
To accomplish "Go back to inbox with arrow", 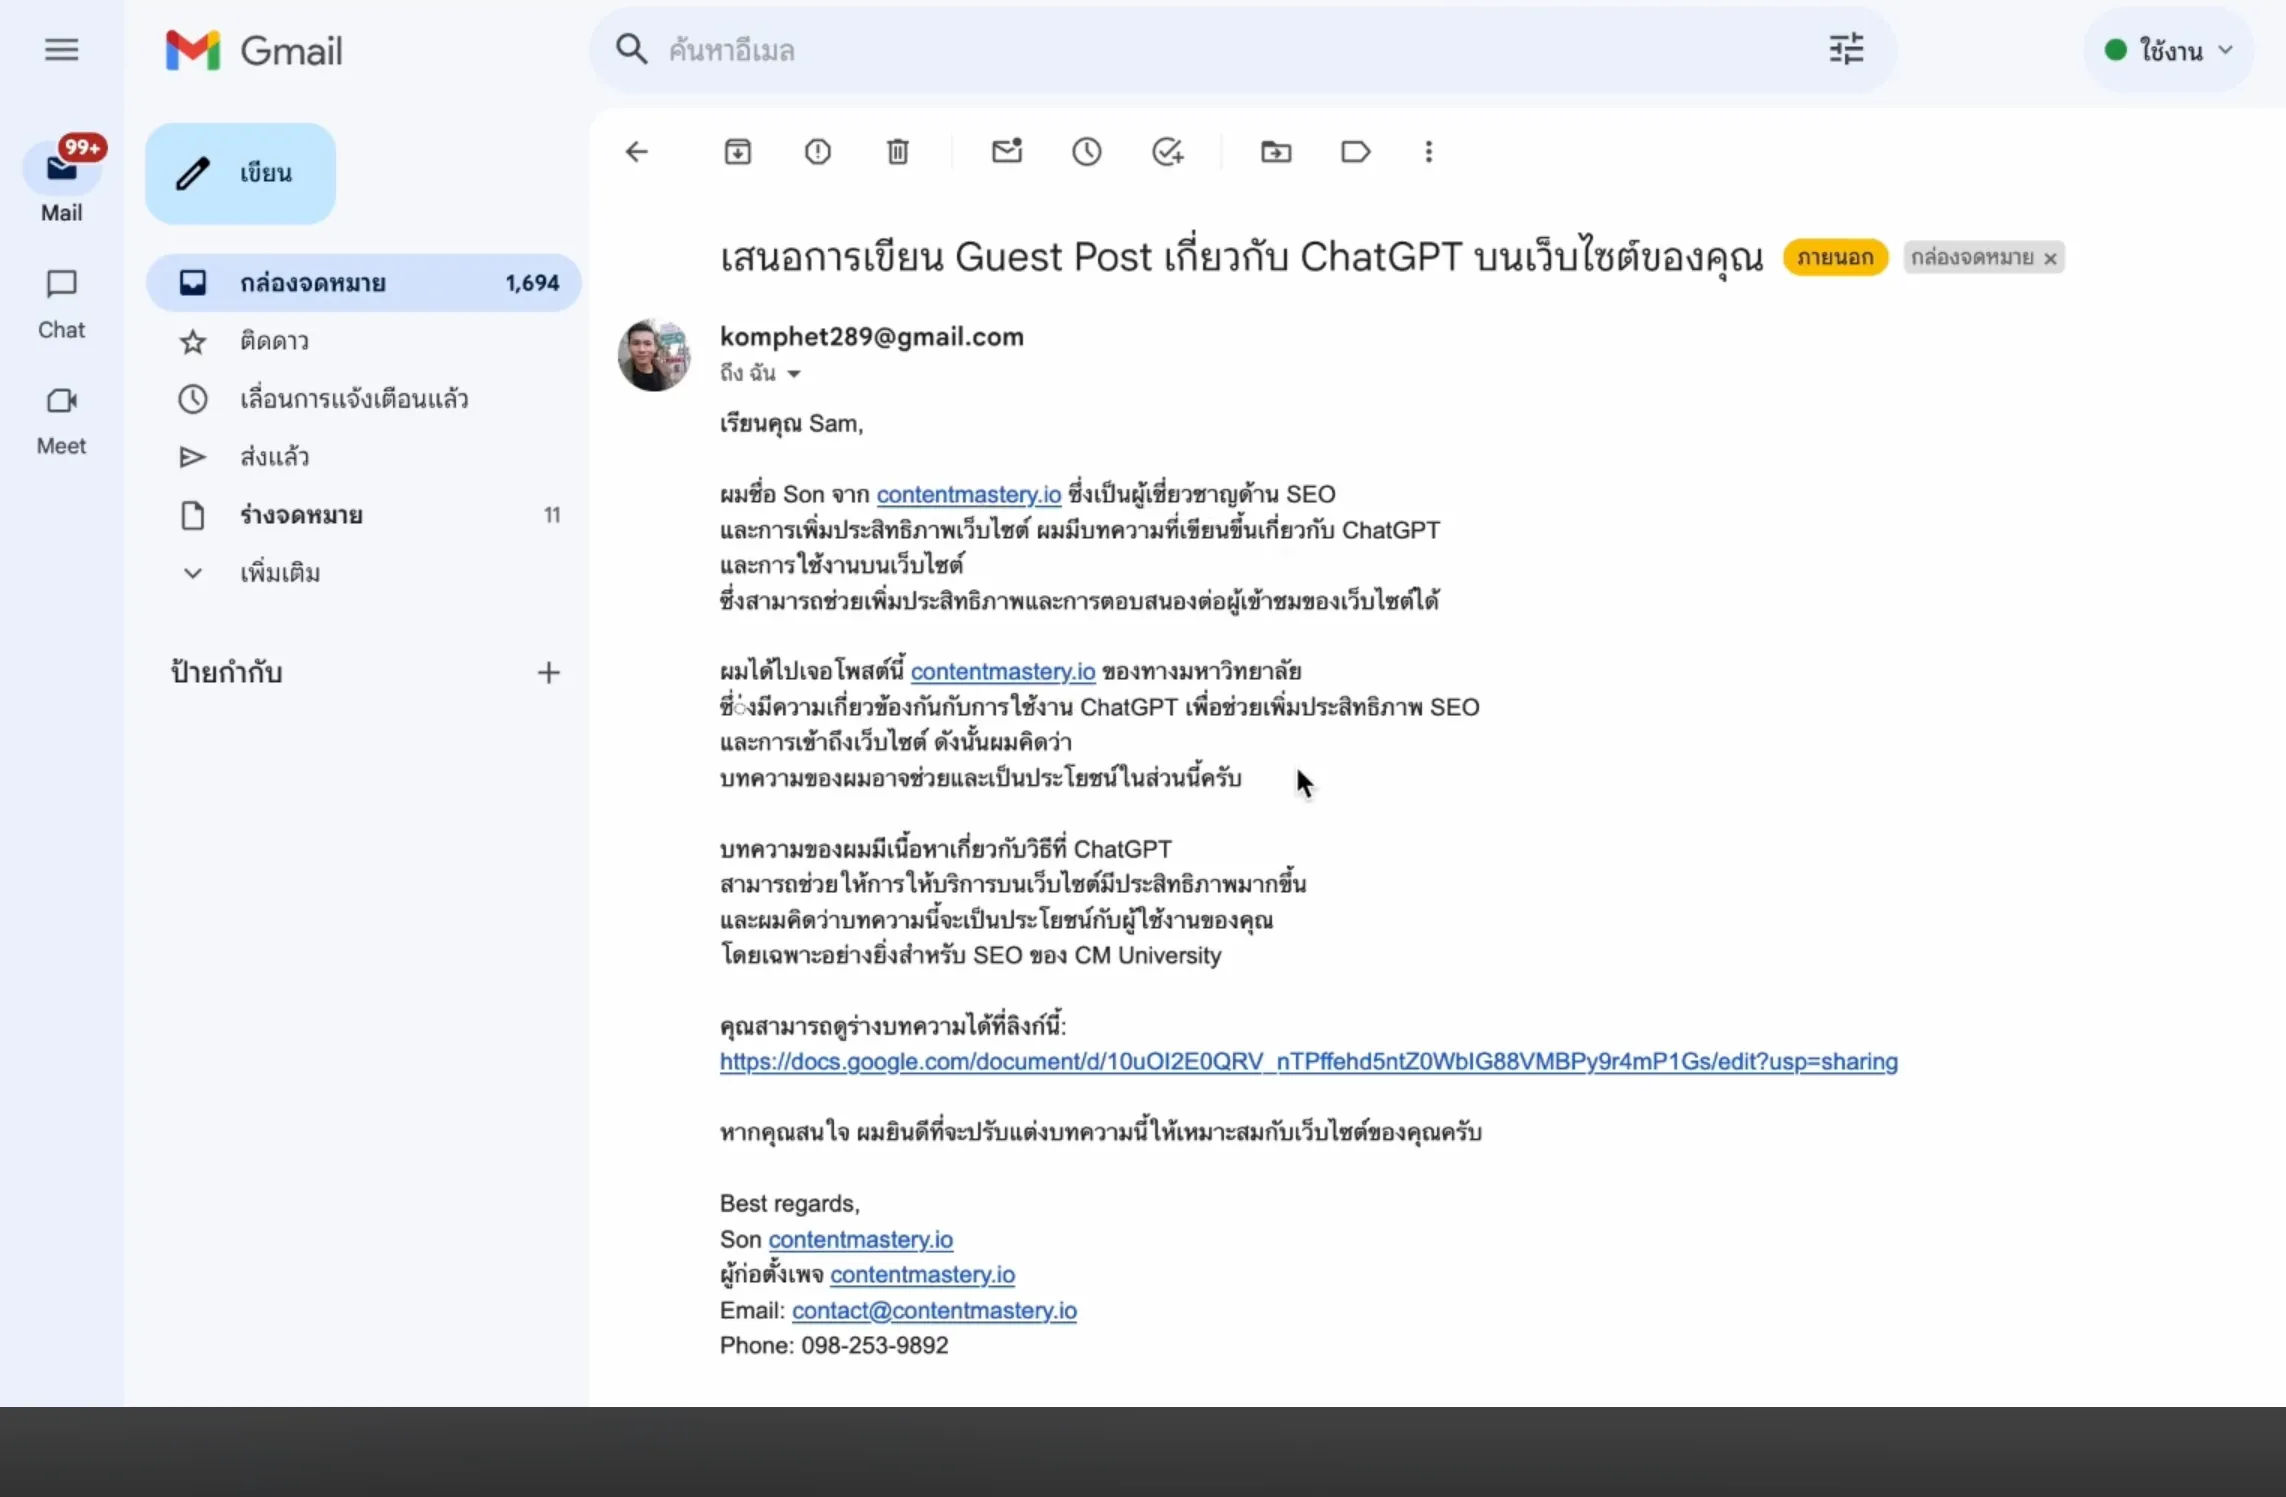I will [x=637, y=152].
